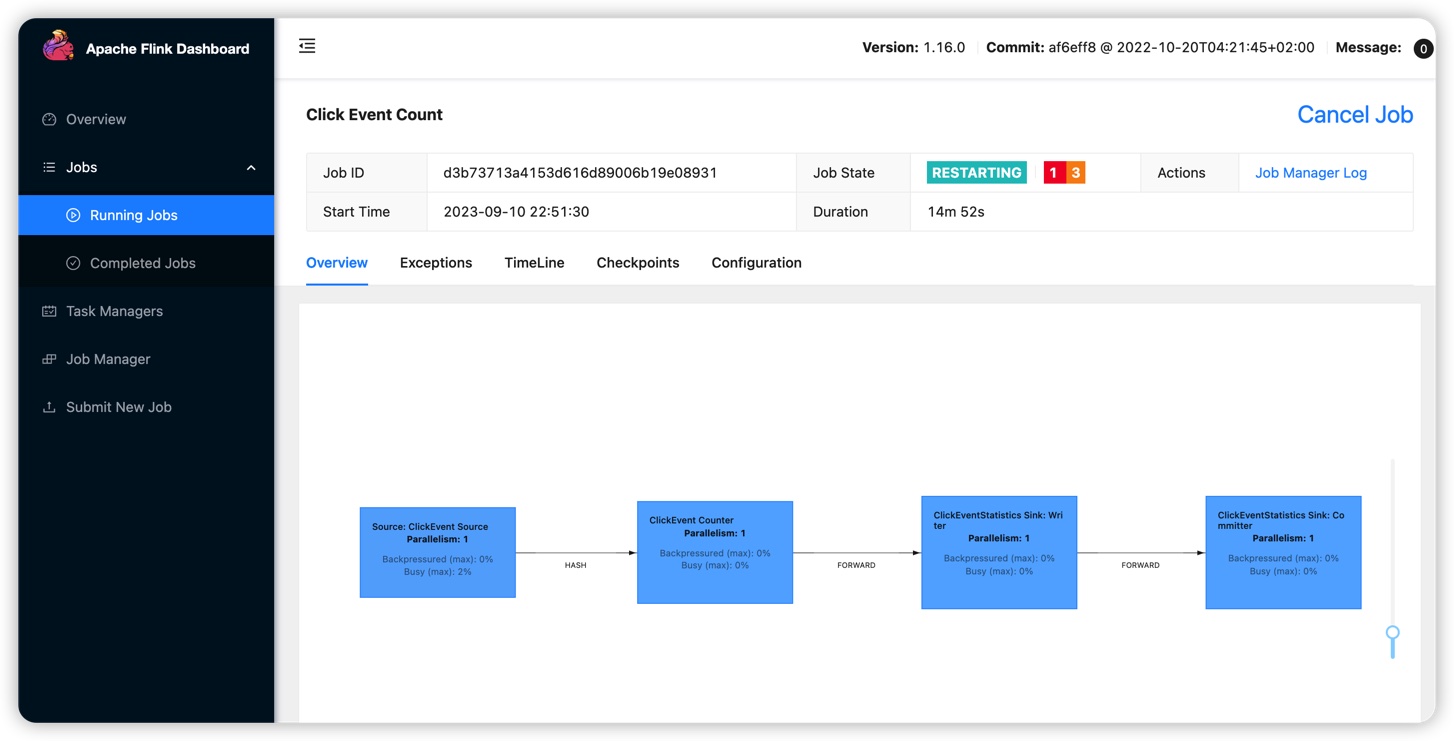Switch to the Checkpoints tab
Screen dimensions: 1454x741
coord(637,263)
